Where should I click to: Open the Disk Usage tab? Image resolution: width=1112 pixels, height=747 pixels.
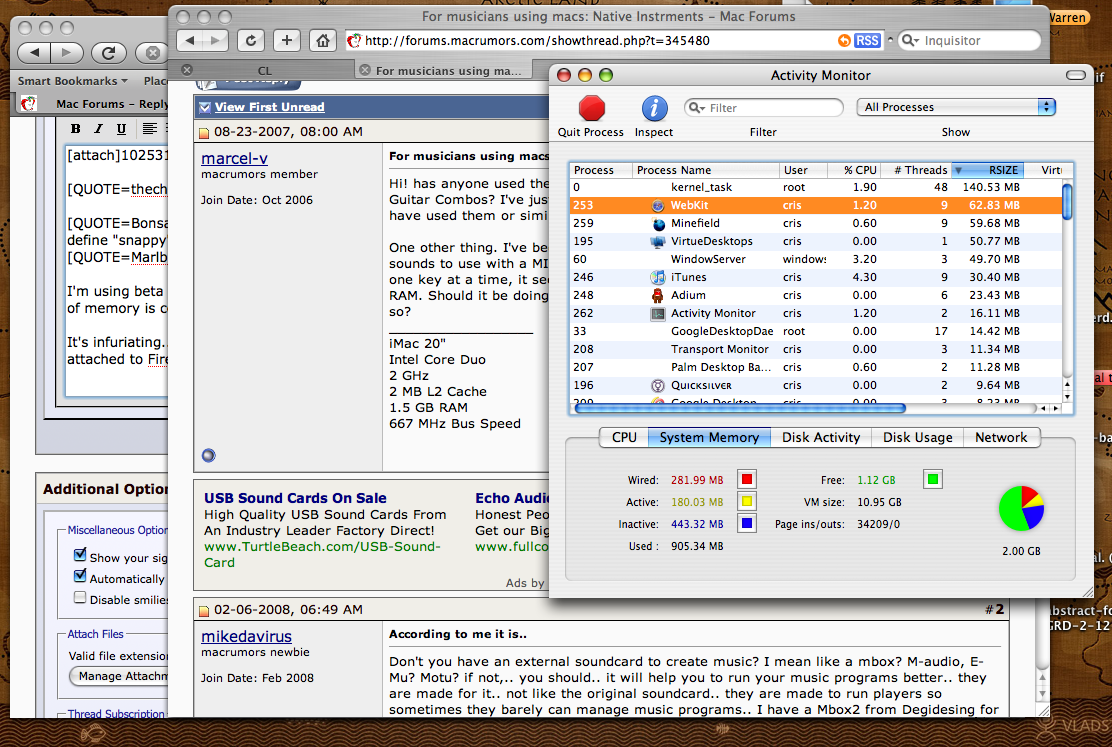(x=918, y=438)
